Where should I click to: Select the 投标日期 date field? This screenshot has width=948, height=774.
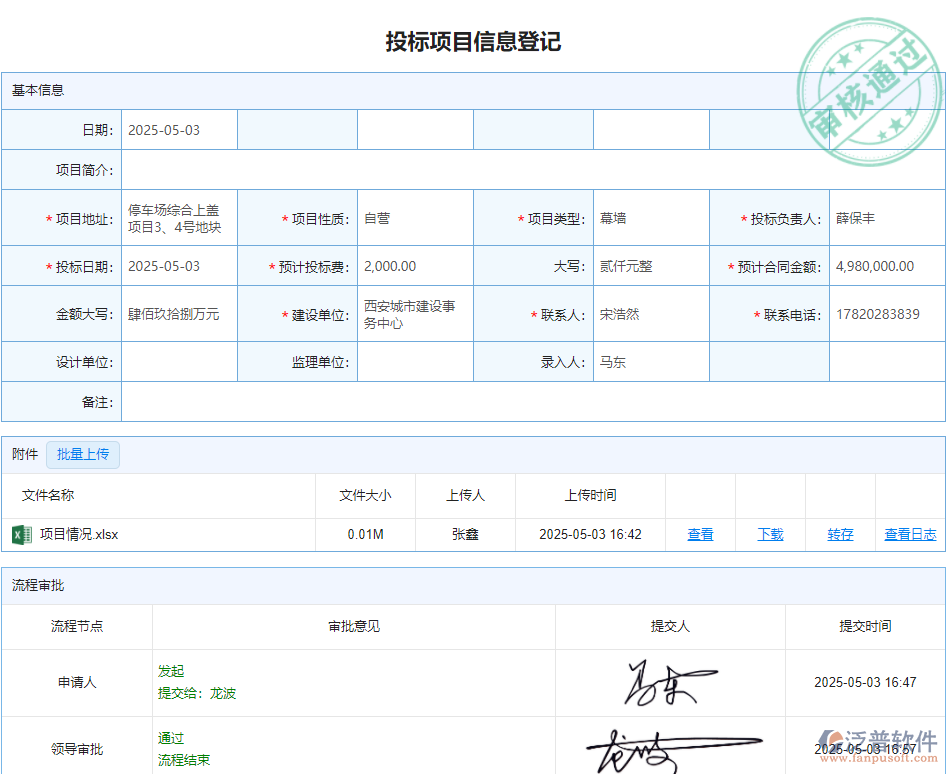coord(179,266)
